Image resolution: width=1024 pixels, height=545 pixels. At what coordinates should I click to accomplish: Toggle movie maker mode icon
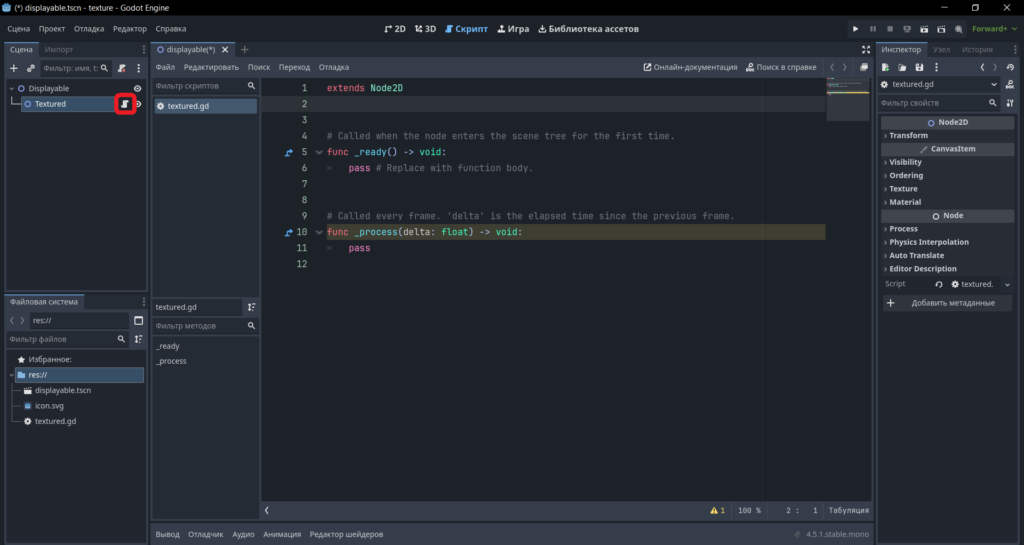coord(958,29)
